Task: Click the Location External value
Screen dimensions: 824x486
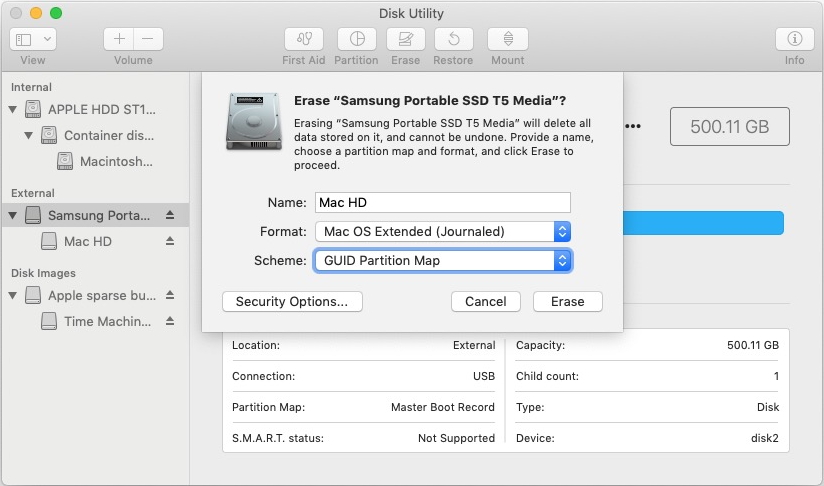Action: [474, 345]
